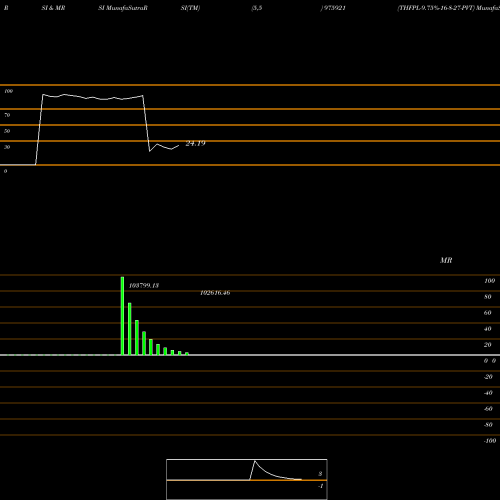The width and height of the screenshot is (500, 500).
Task: Click the header text SI MunafaSutraR
Action: (x=123, y=8)
